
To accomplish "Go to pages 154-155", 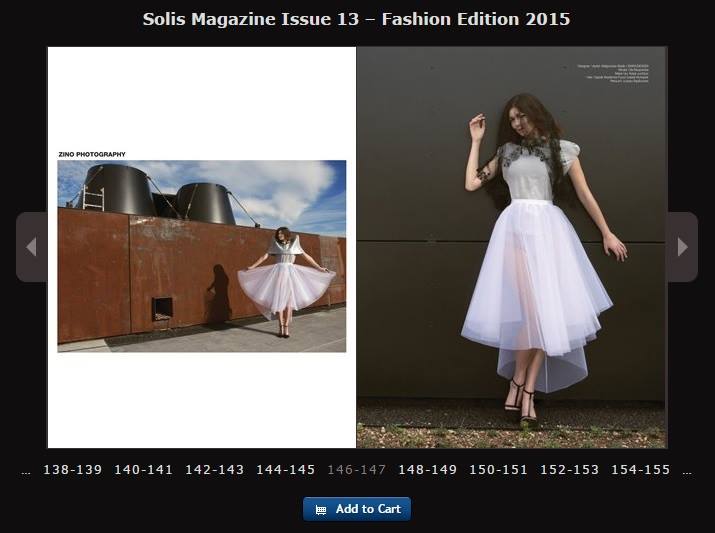I will pos(640,470).
